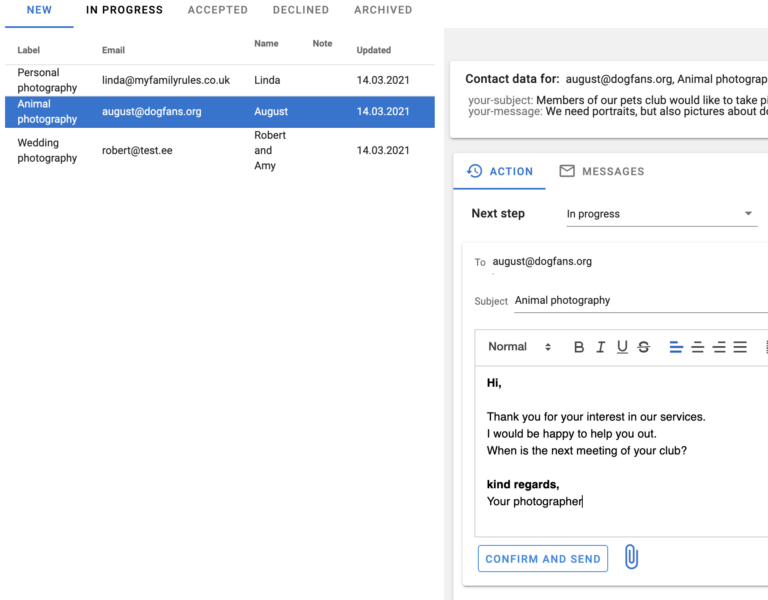Switch to the NEW tab
The image size is (768, 600).
39,10
